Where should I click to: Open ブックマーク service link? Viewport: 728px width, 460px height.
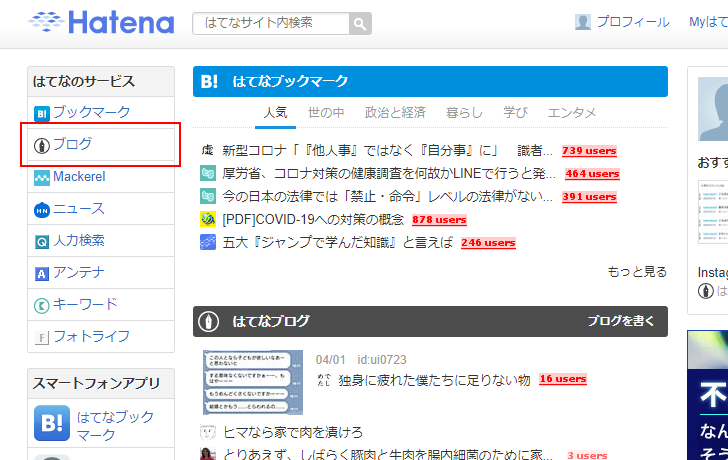coord(91,112)
